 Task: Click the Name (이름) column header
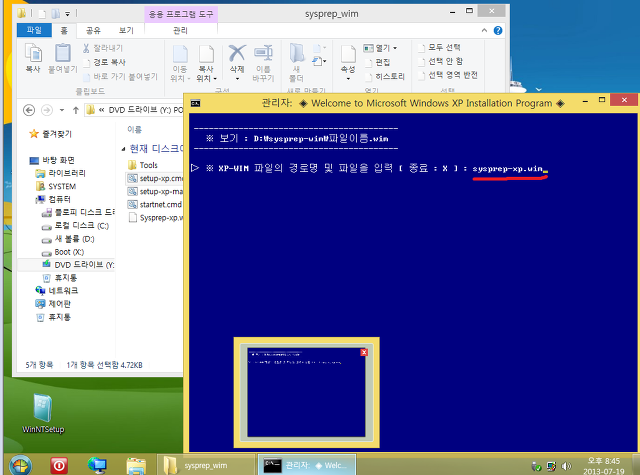click(134, 130)
